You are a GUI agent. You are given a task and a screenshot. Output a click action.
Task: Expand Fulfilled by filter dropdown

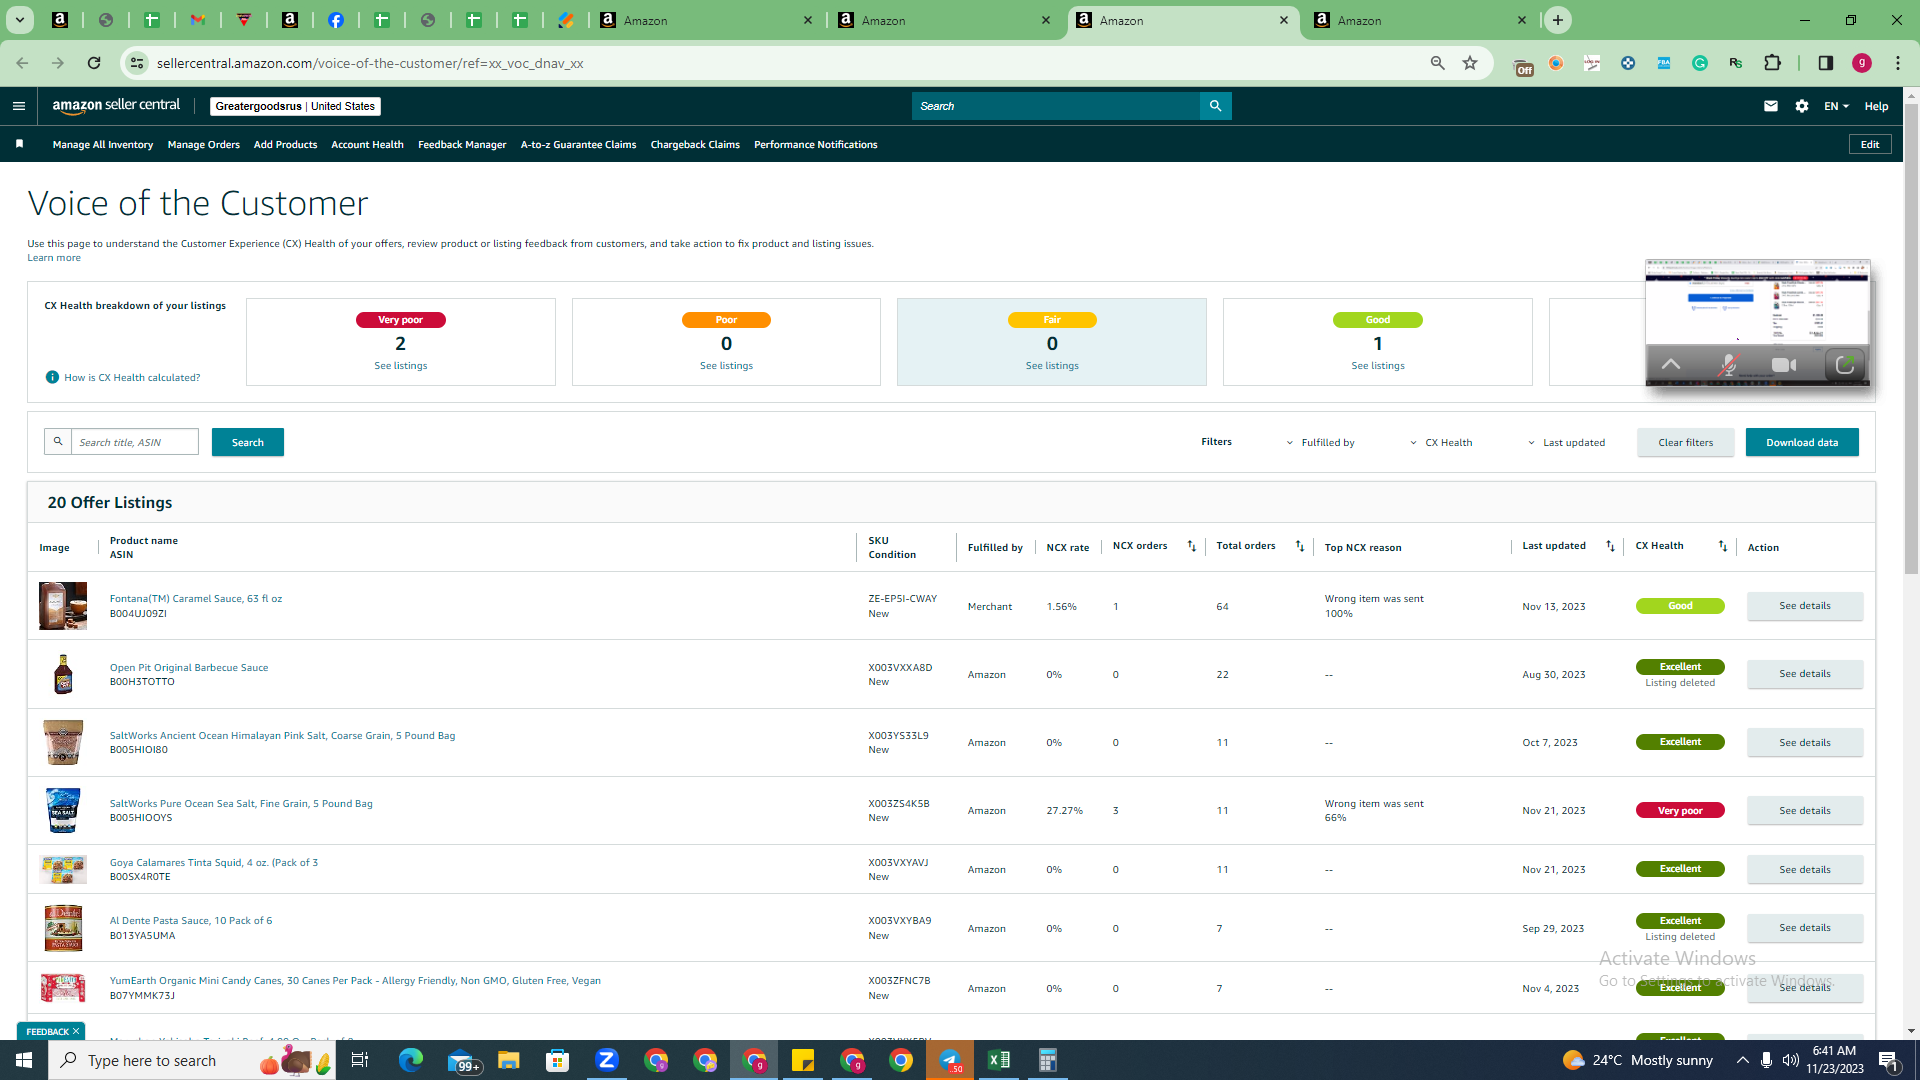tap(1320, 442)
